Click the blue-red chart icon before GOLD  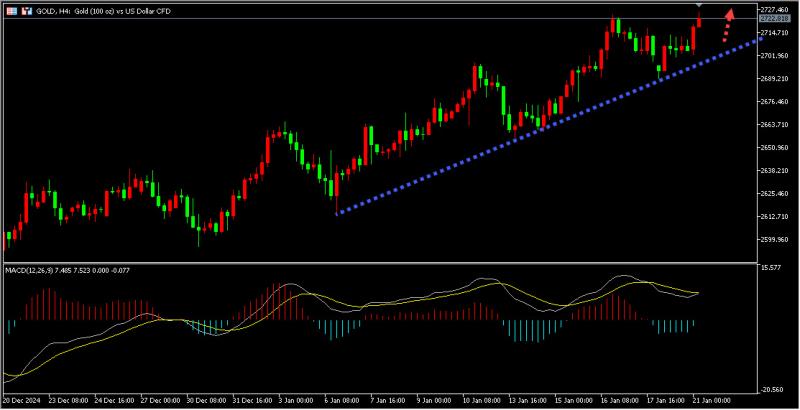(25, 10)
